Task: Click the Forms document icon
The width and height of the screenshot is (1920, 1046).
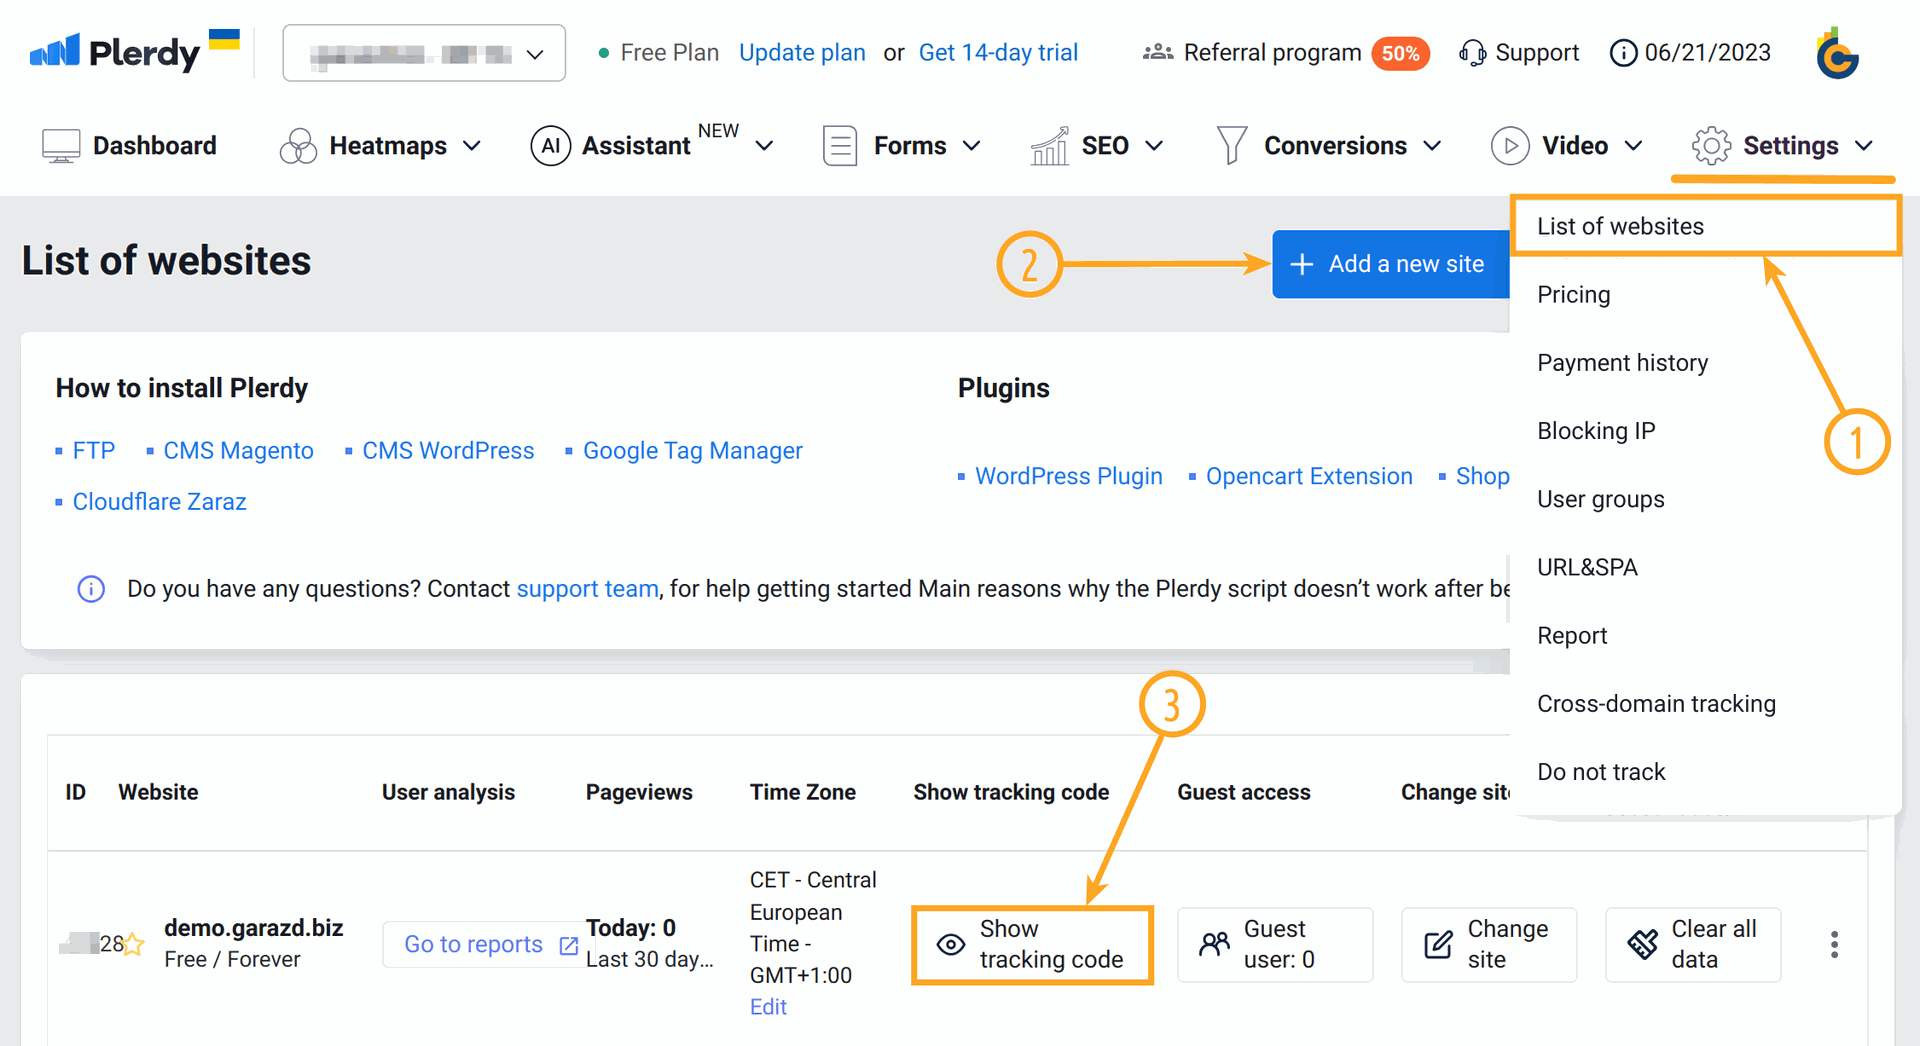Action: pyautogui.click(x=840, y=146)
